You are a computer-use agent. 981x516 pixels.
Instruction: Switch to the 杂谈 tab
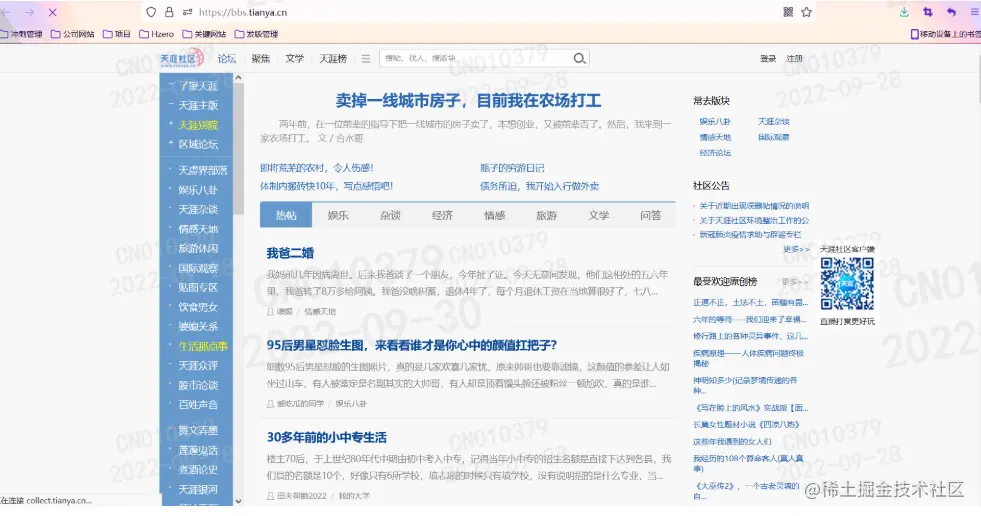(390, 215)
